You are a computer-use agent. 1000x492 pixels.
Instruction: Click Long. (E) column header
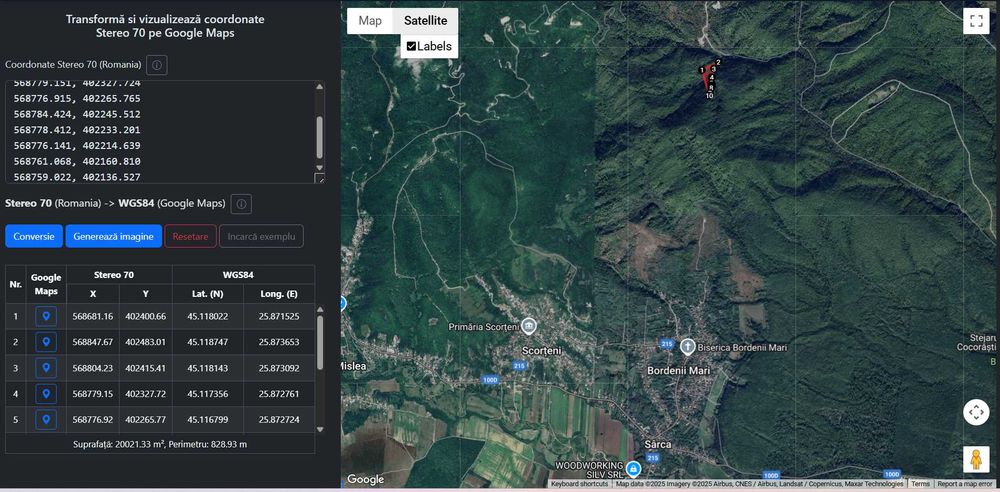[279, 294]
